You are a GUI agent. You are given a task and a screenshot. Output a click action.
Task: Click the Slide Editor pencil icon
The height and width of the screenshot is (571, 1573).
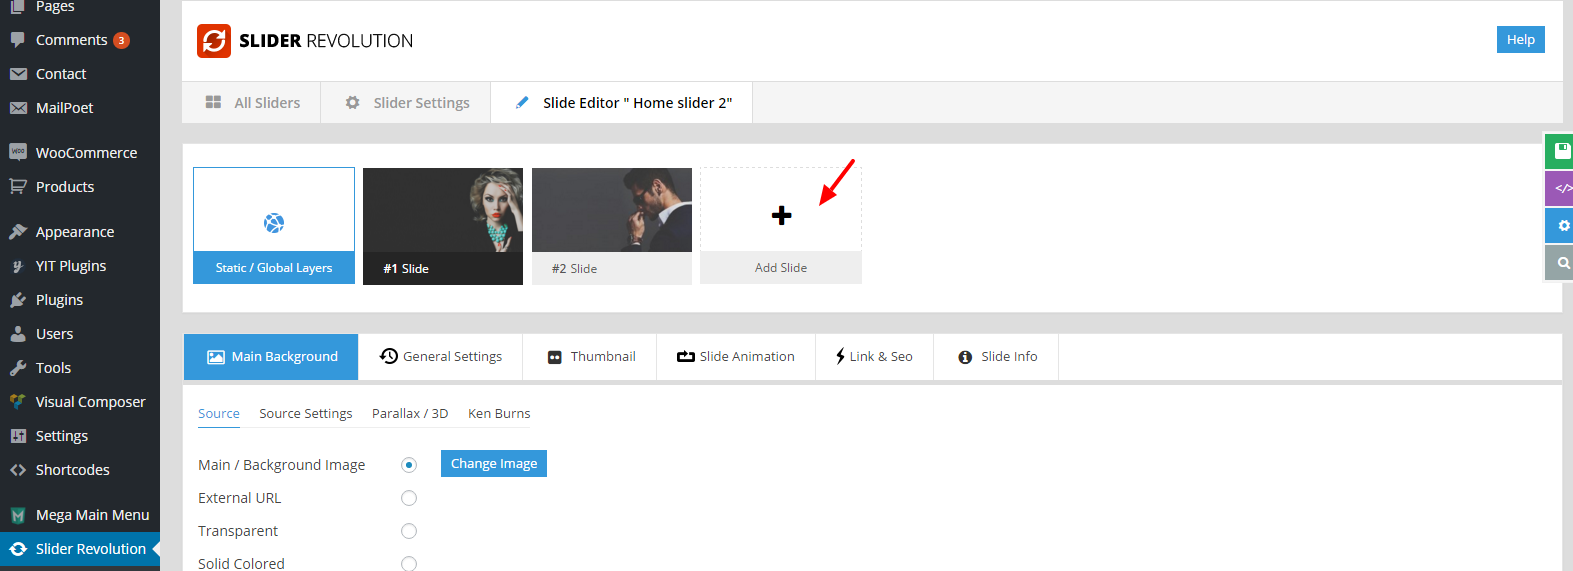pos(522,102)
